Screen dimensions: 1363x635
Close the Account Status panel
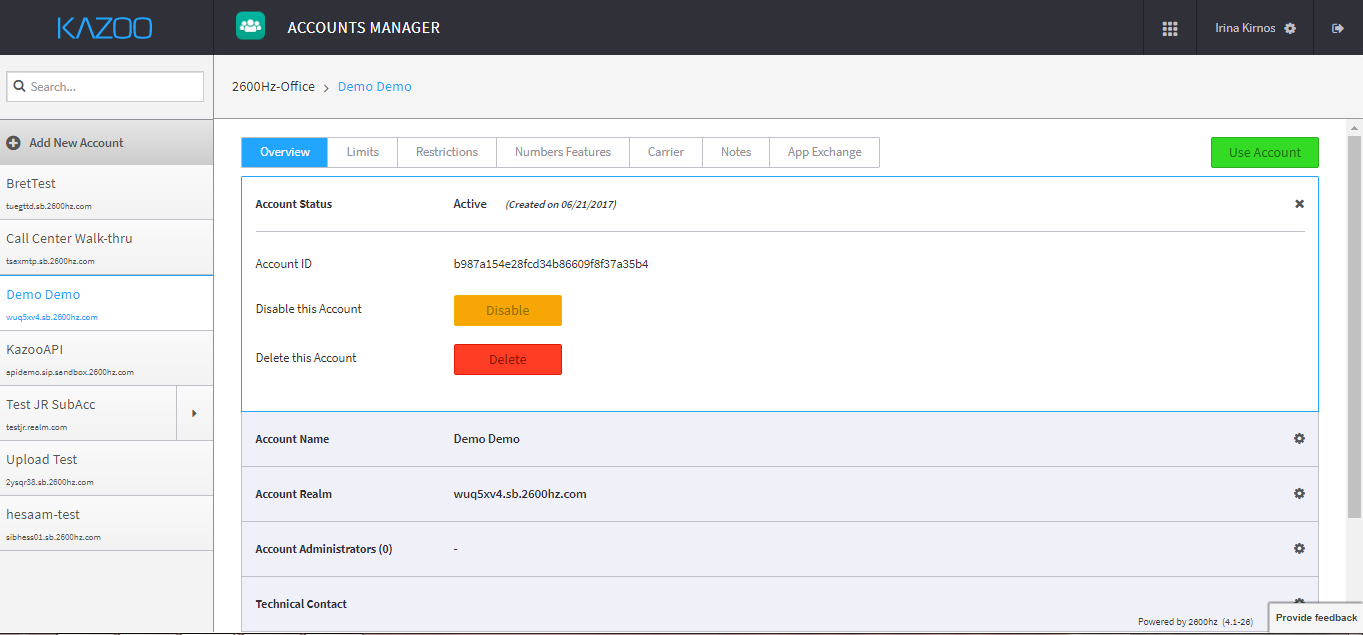1299,204
